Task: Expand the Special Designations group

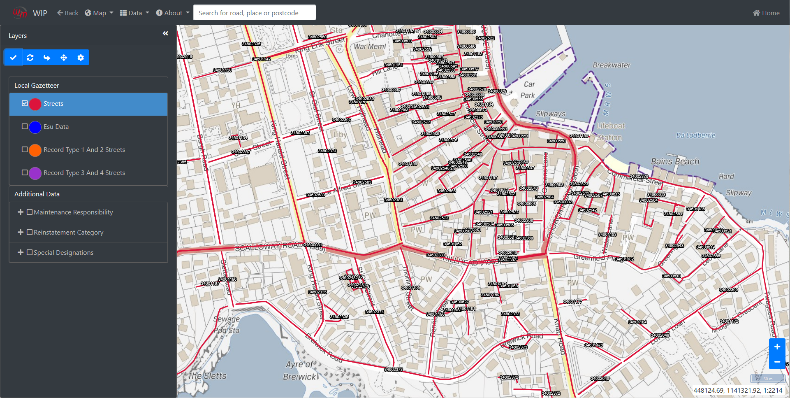Action: 21,252
